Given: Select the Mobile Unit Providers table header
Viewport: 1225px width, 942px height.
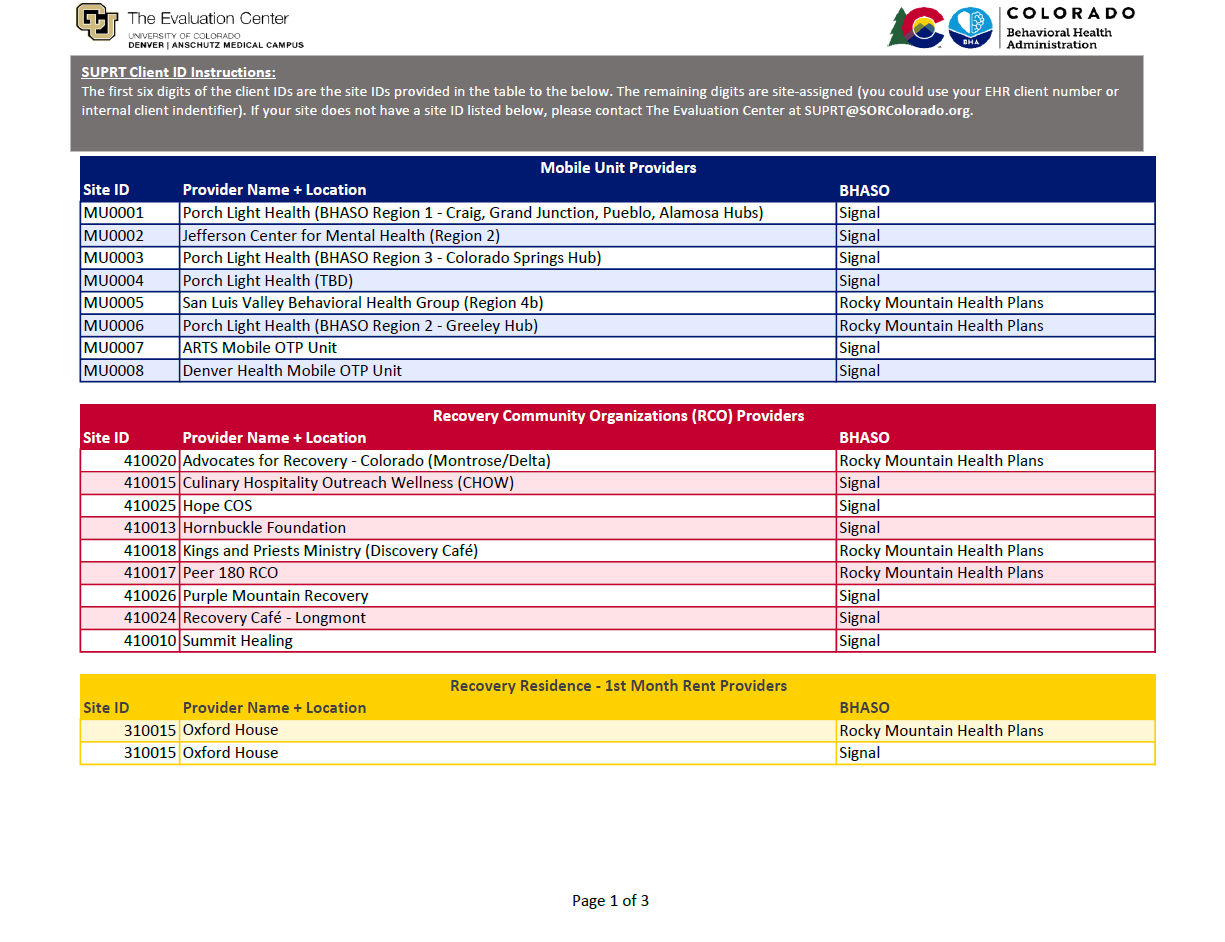Looking at the screenshot, I should click(617, 167).
